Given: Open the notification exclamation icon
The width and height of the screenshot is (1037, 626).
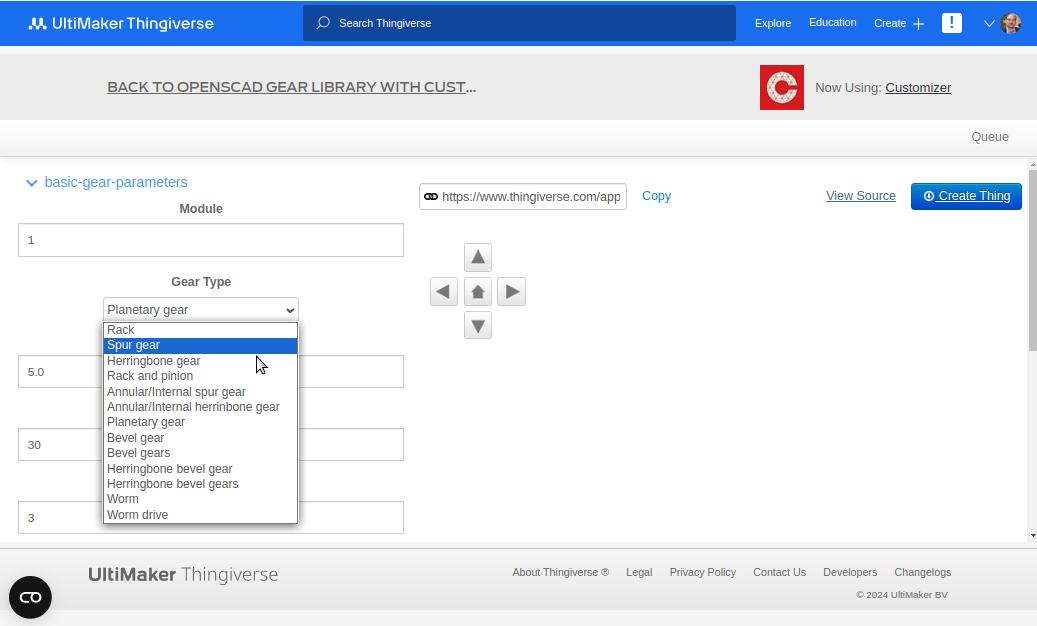Looking at the screenshot, I should click(x=952, y=23).
